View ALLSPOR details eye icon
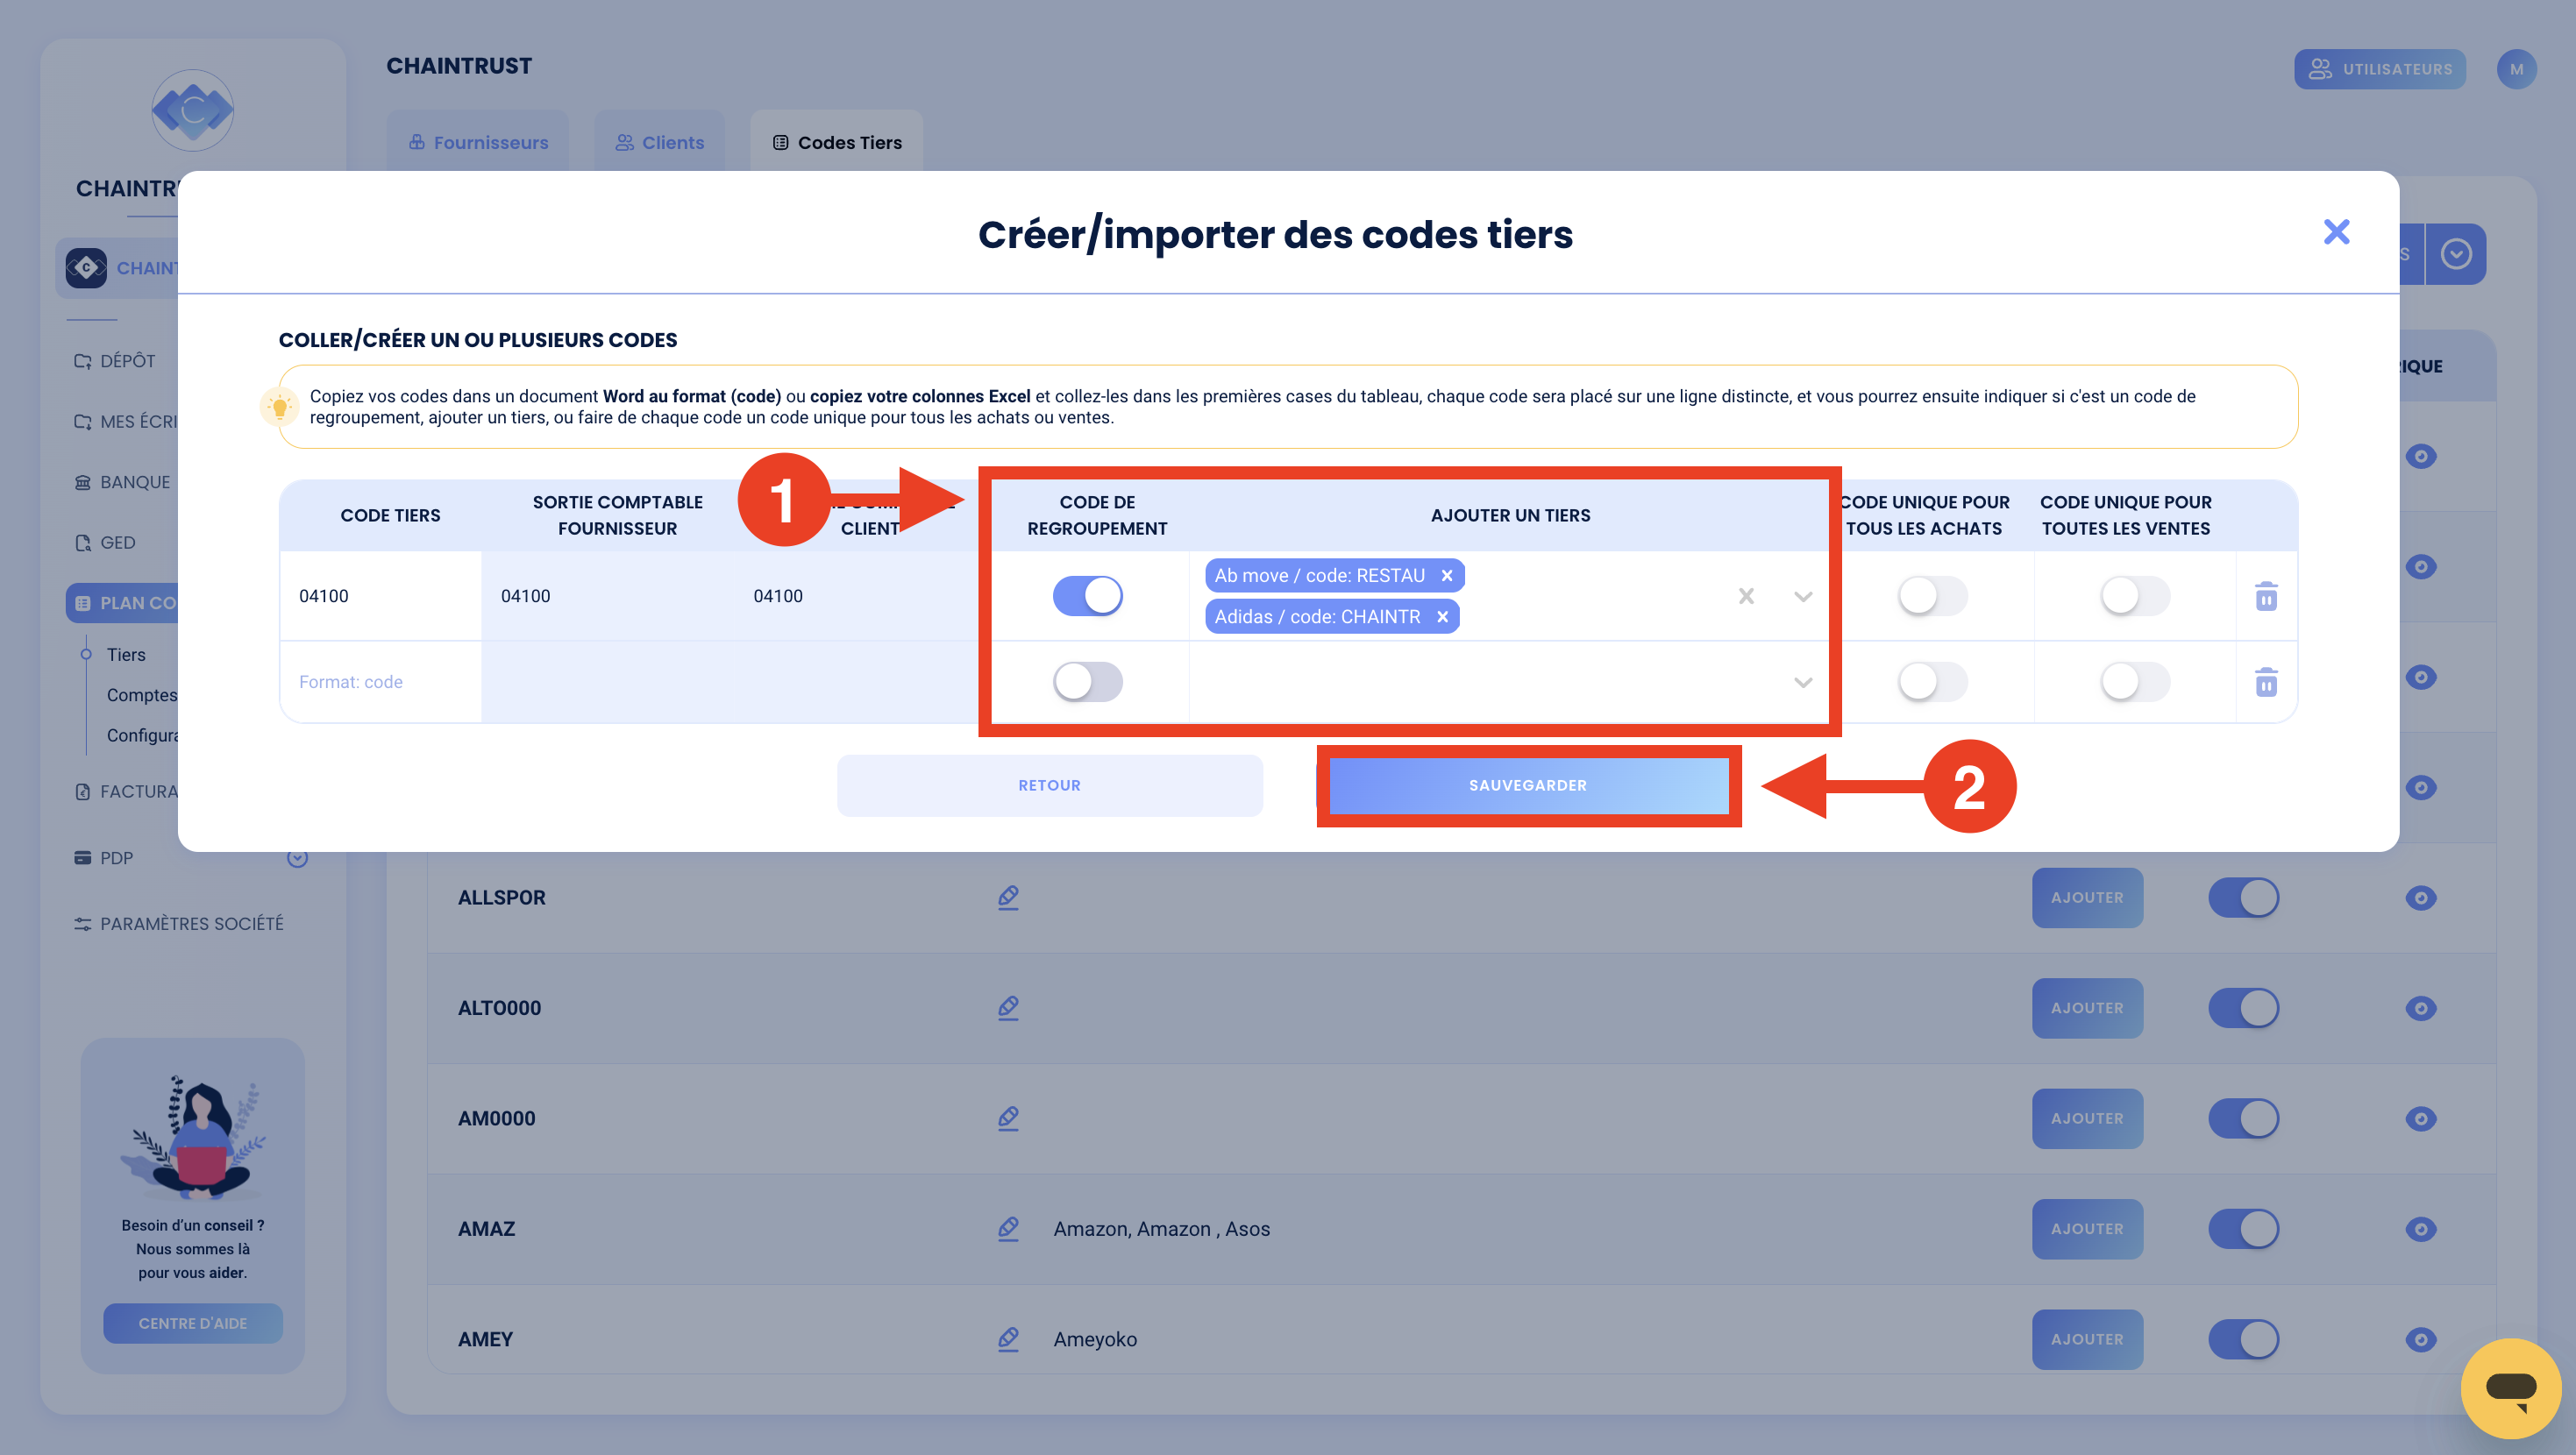The height and width of the screenshot is (1455, 2576). coord(2420,897)
